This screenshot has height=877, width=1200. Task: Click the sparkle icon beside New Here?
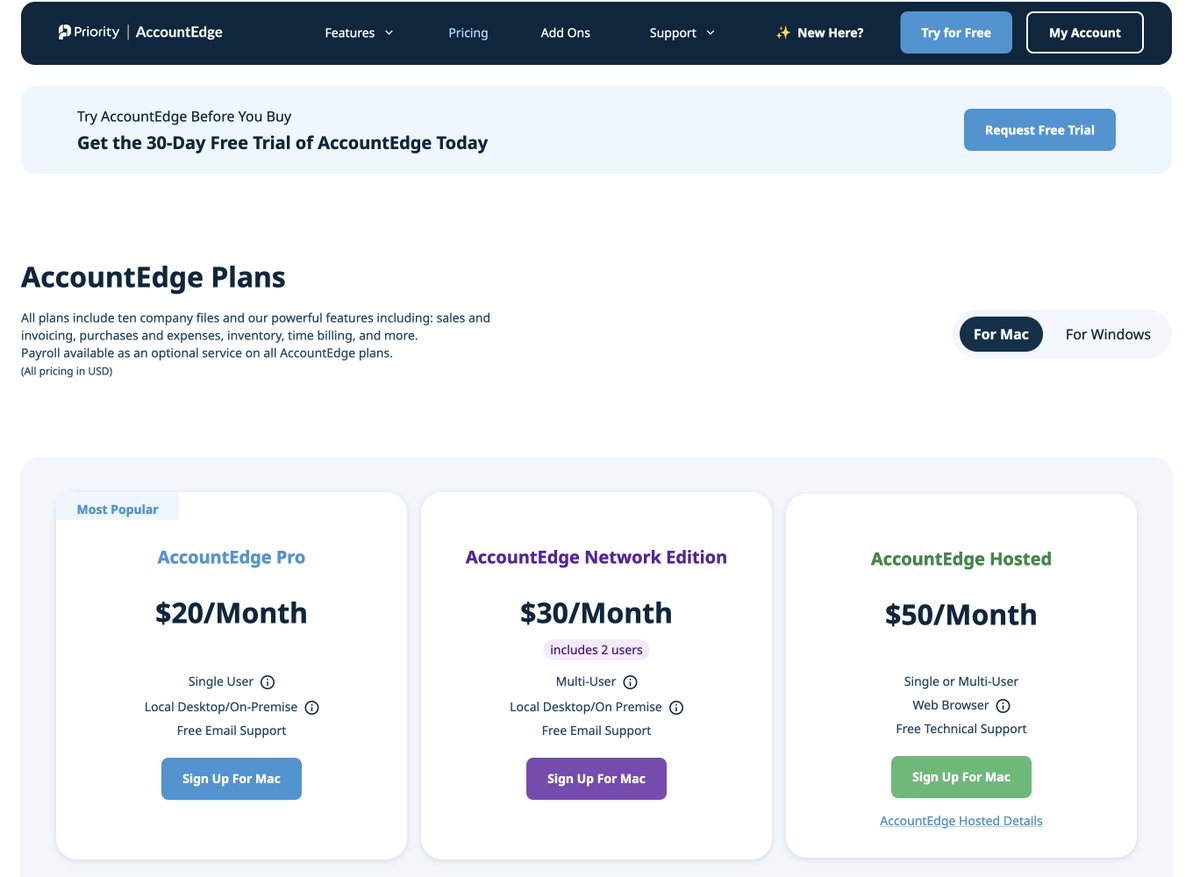click(x=783, y=33)
